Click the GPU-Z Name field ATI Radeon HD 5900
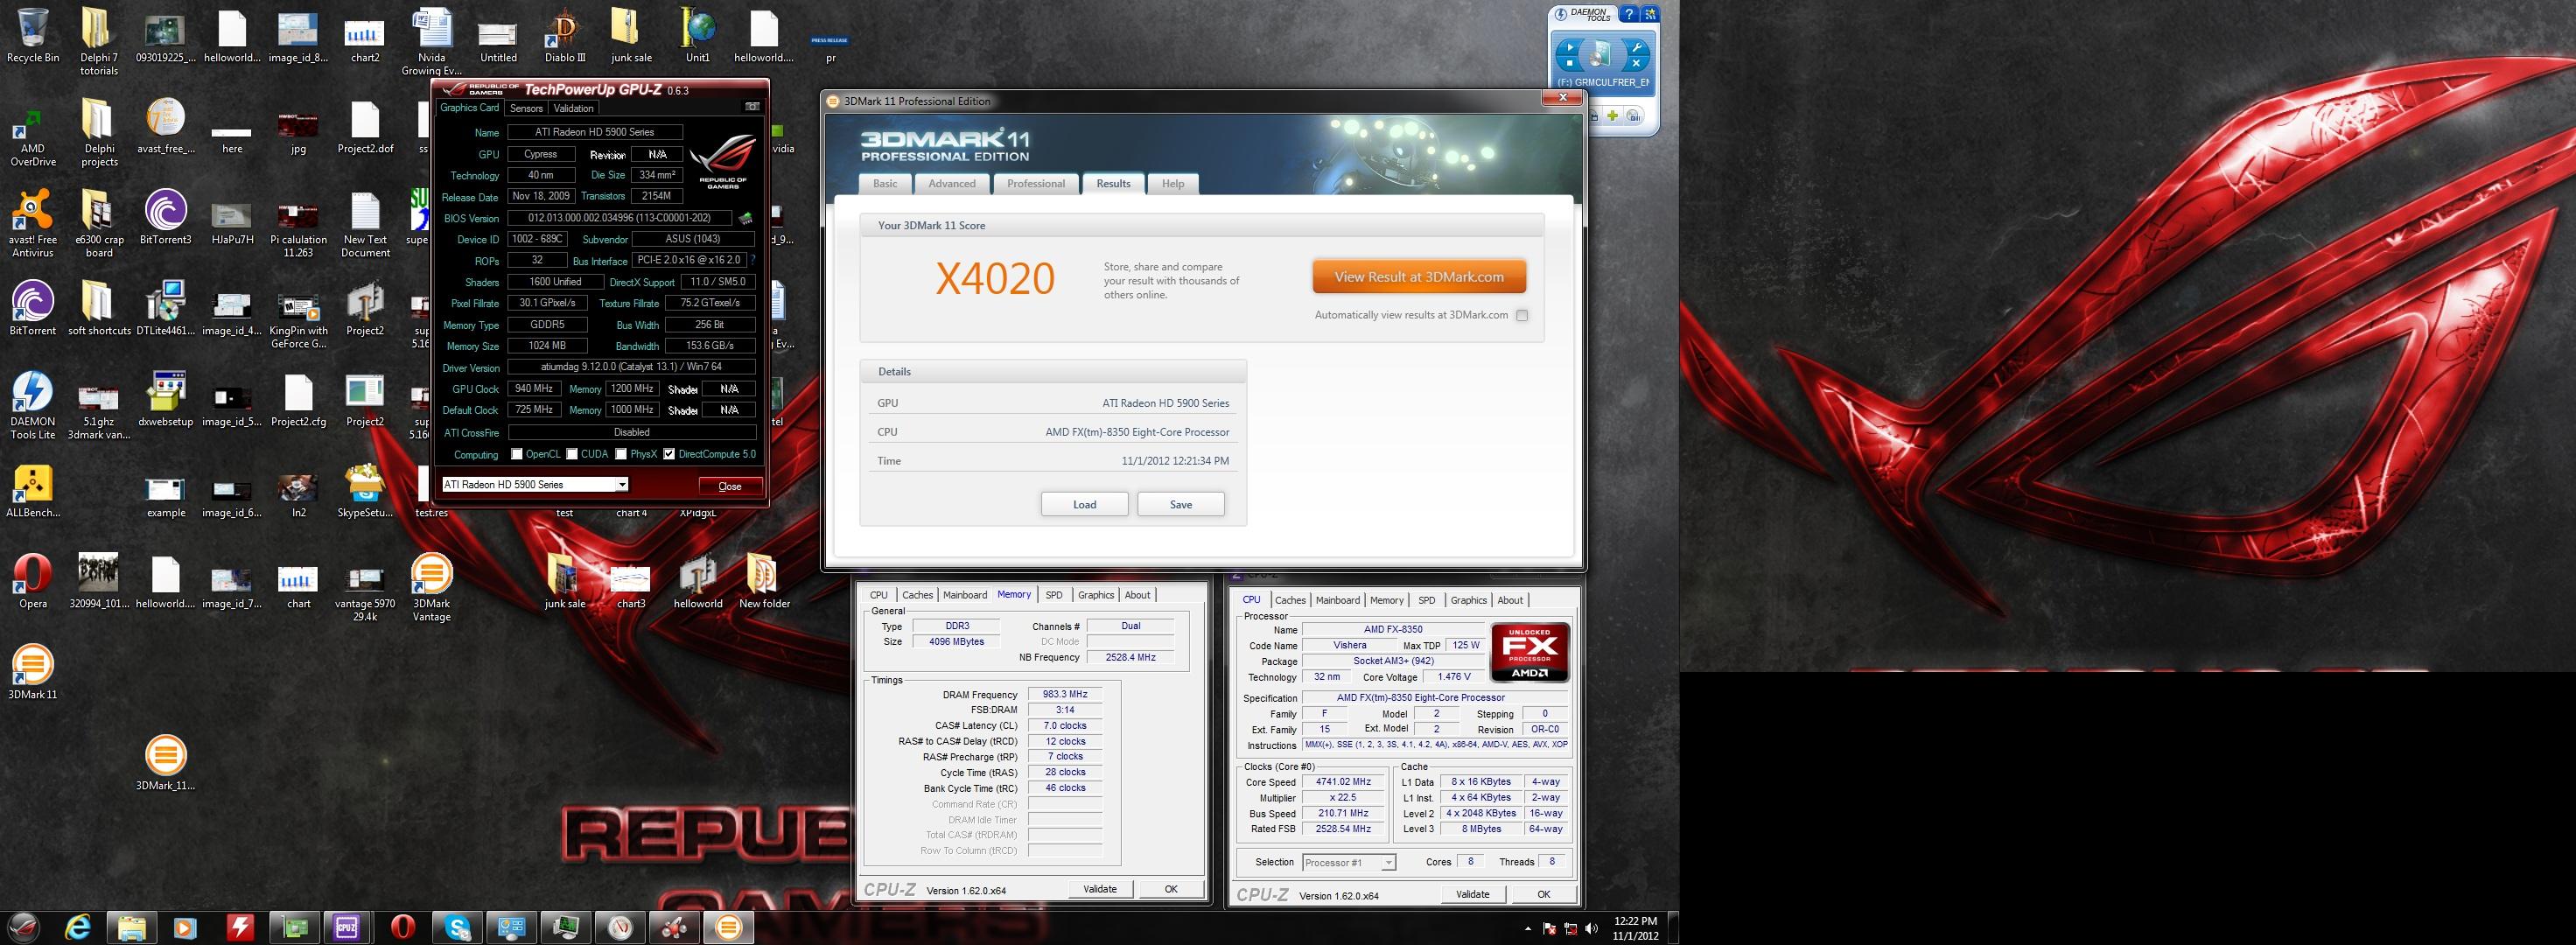This screenshot has width=2576, height=945. [x=595, y=132]
